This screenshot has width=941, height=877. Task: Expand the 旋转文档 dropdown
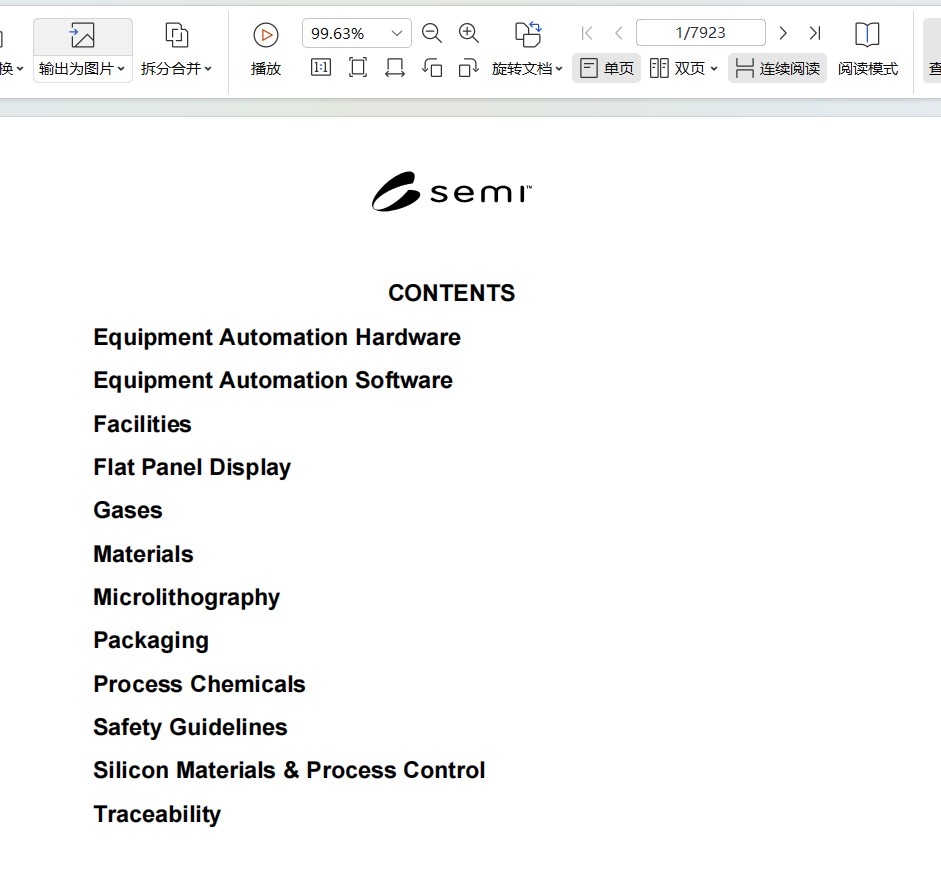point(559,69)
